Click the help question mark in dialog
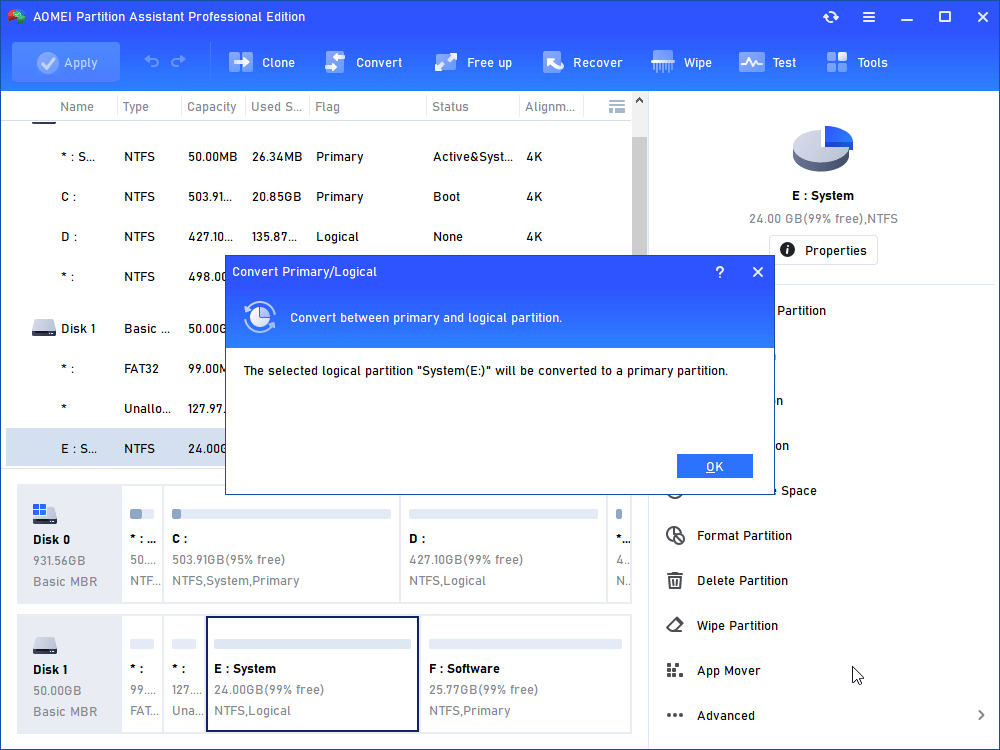Screen dimensions: 1000x750 720,272
